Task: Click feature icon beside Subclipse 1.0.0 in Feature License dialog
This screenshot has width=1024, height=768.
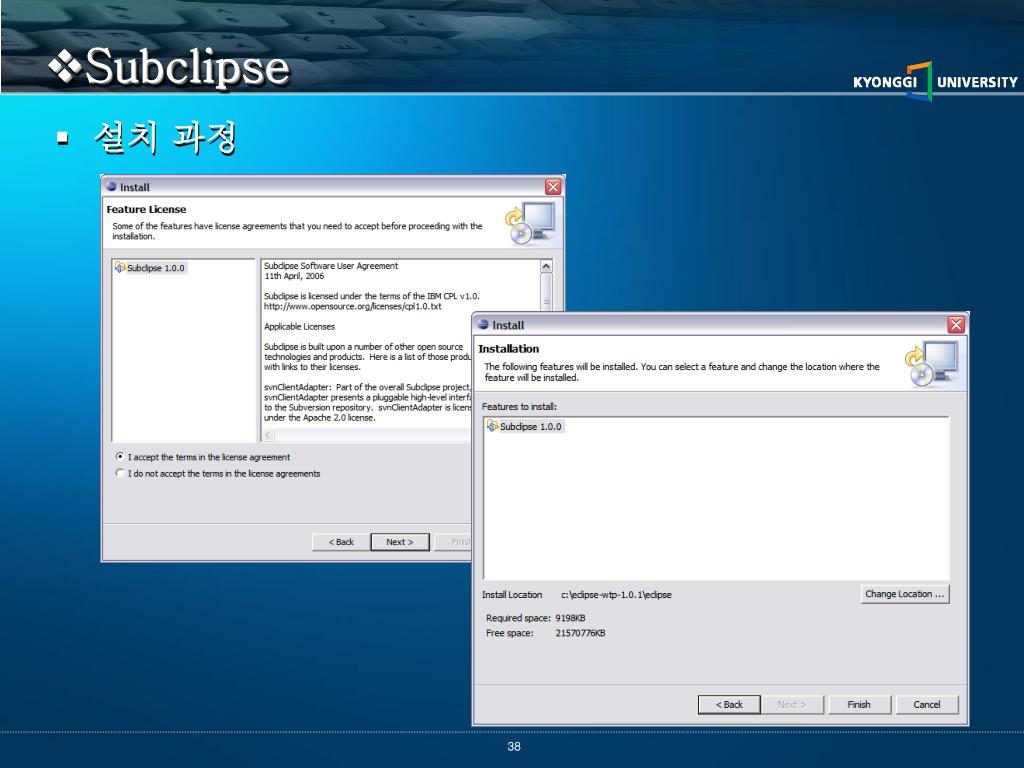Action: point(120,267)
